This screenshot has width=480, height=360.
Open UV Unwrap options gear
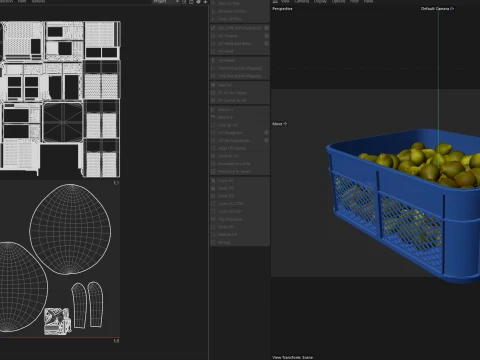[267, 36]
